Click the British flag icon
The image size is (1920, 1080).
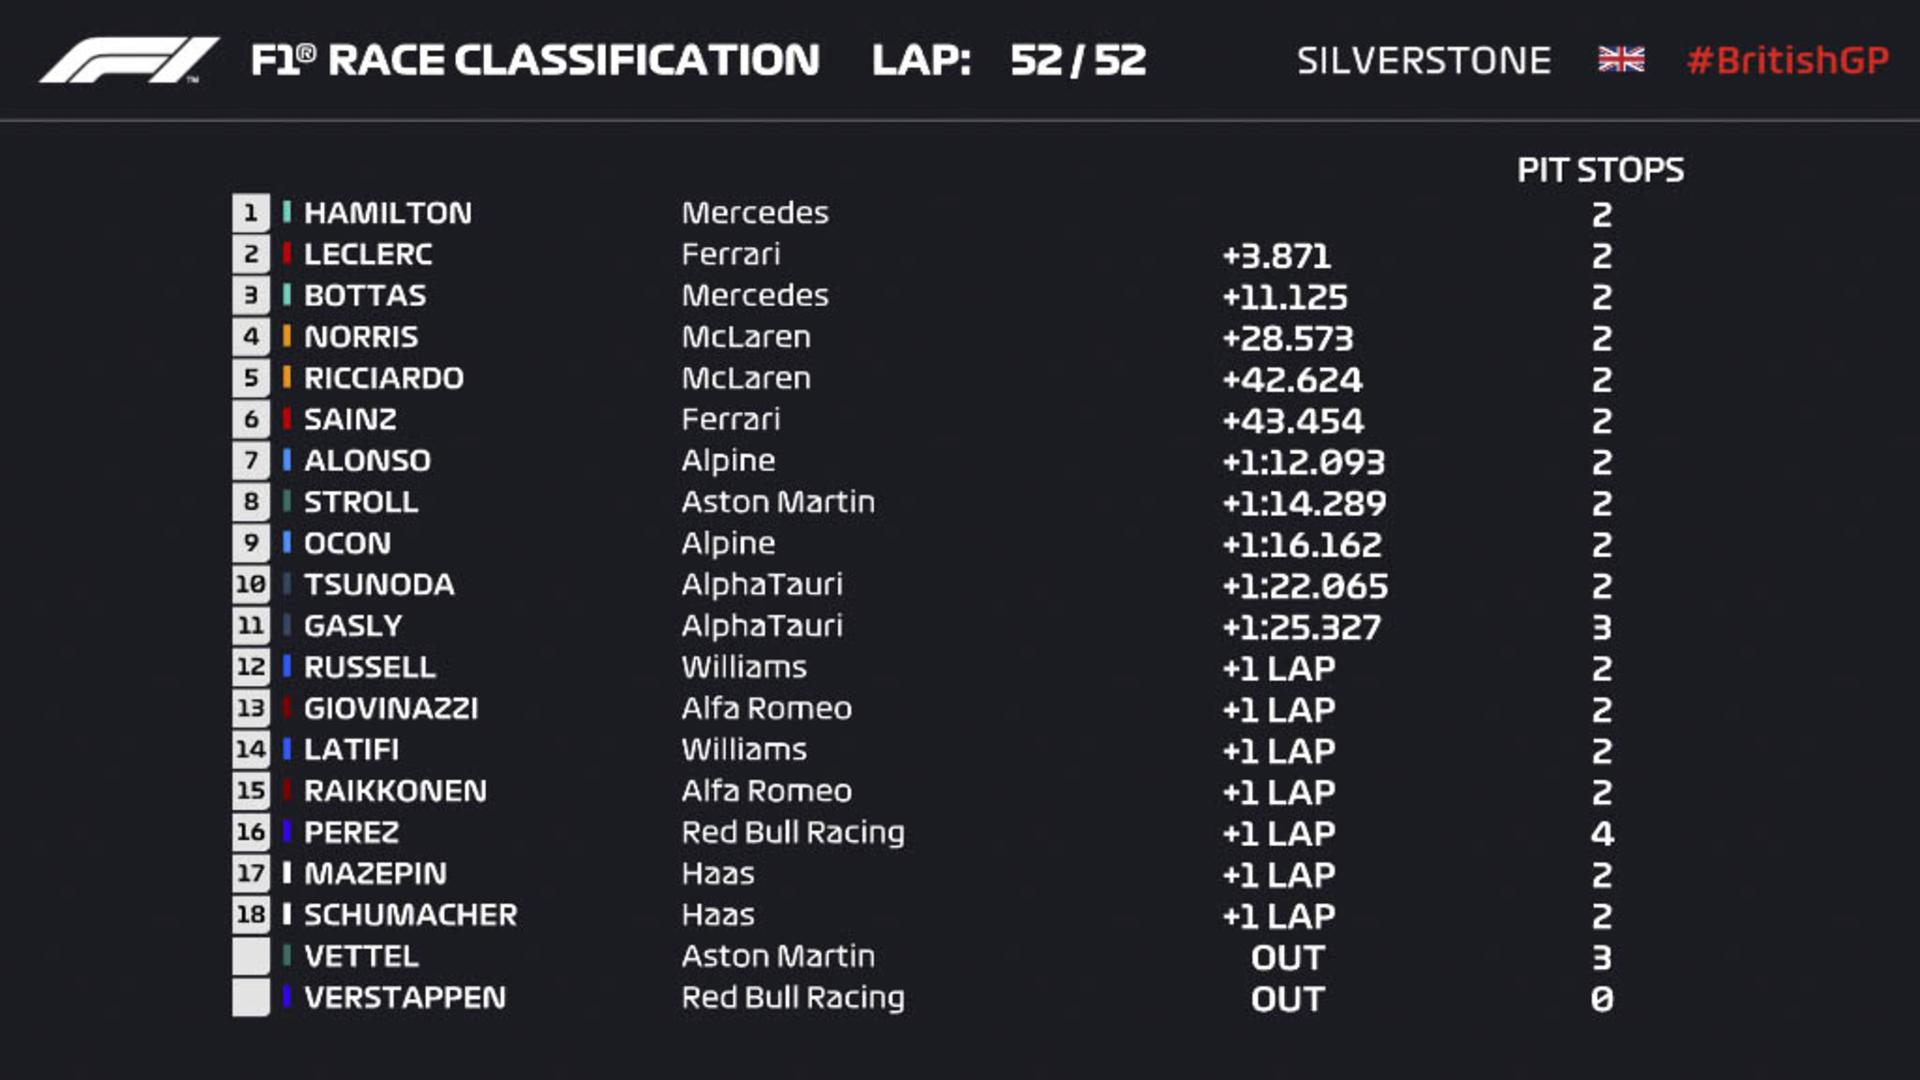(x=1621, y=60)
